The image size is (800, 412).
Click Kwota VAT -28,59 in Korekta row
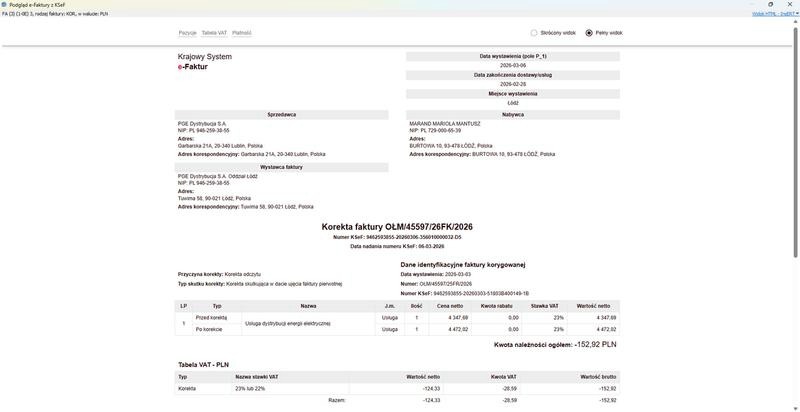(x=509, y=389)
